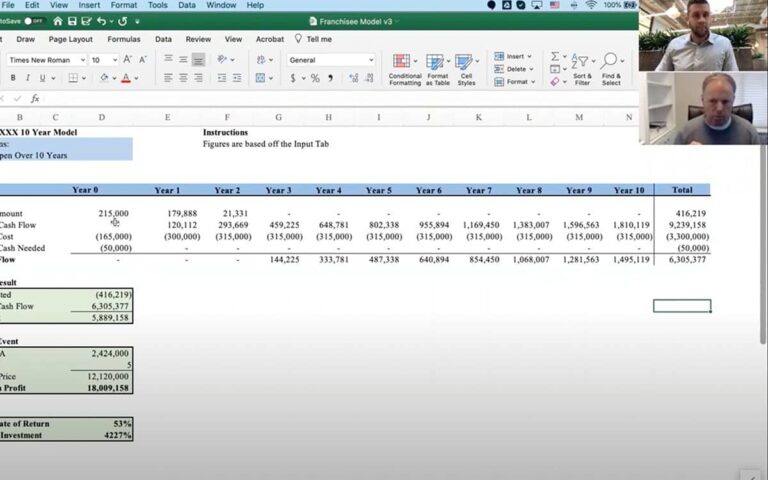Click the Align Right icon

(x=198, y=77)
